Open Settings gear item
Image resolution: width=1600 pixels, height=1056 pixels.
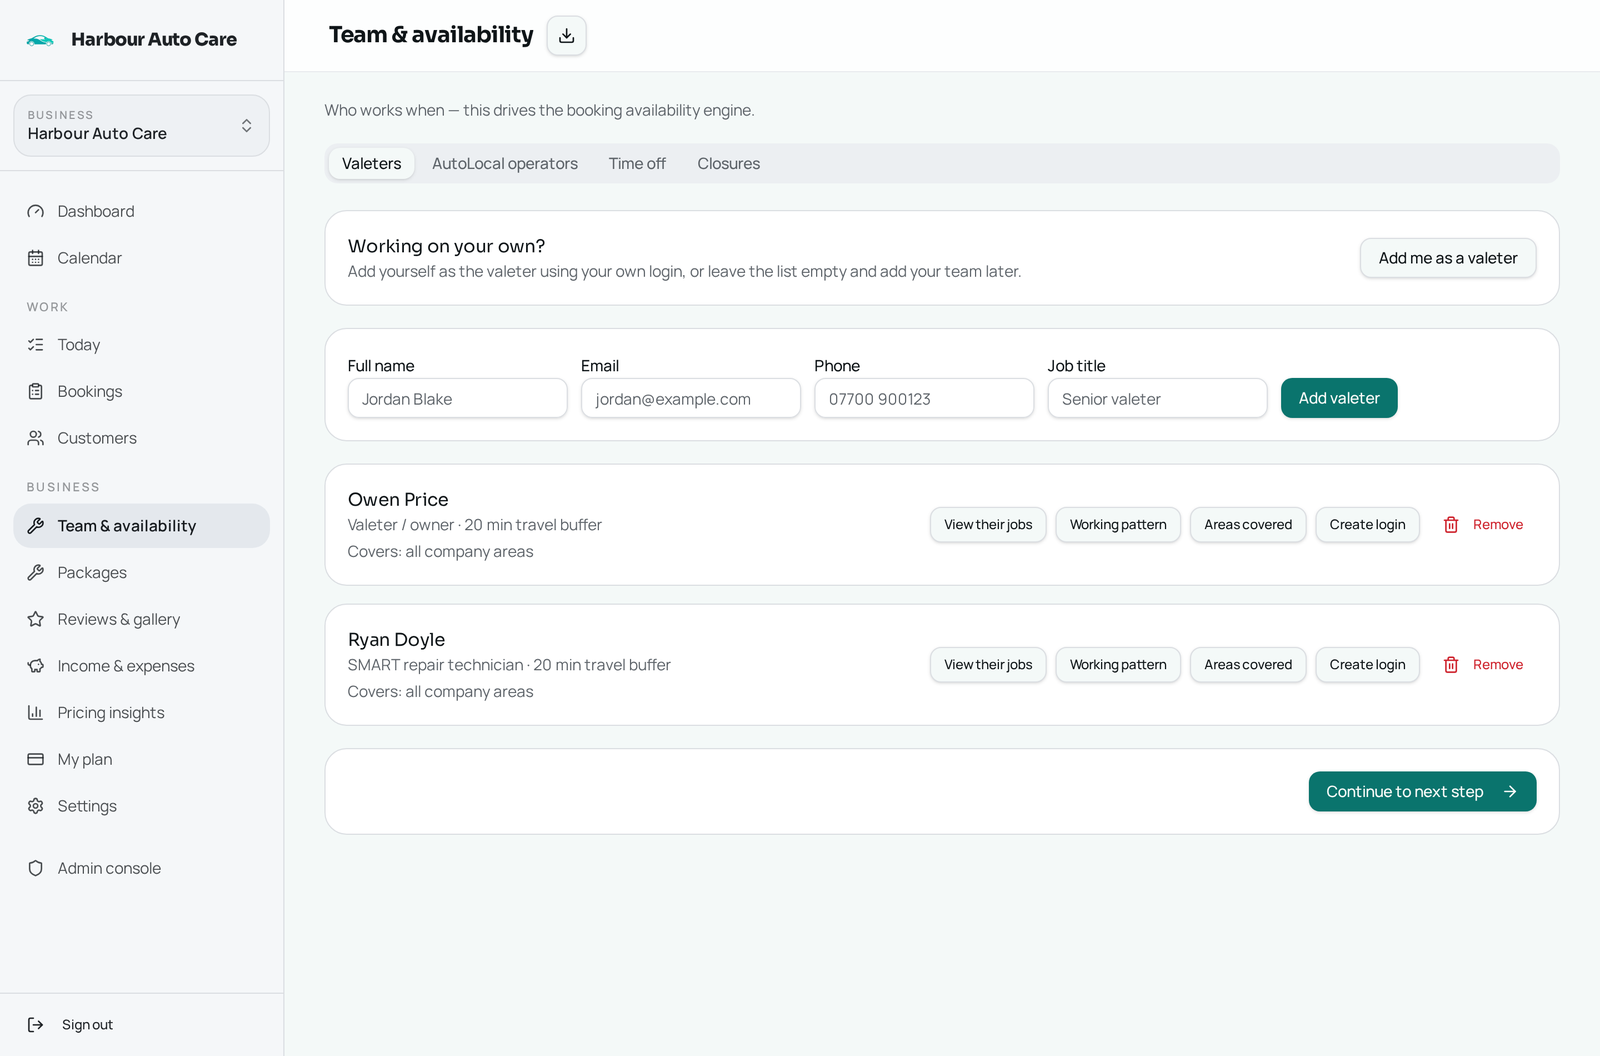[141, 806]
